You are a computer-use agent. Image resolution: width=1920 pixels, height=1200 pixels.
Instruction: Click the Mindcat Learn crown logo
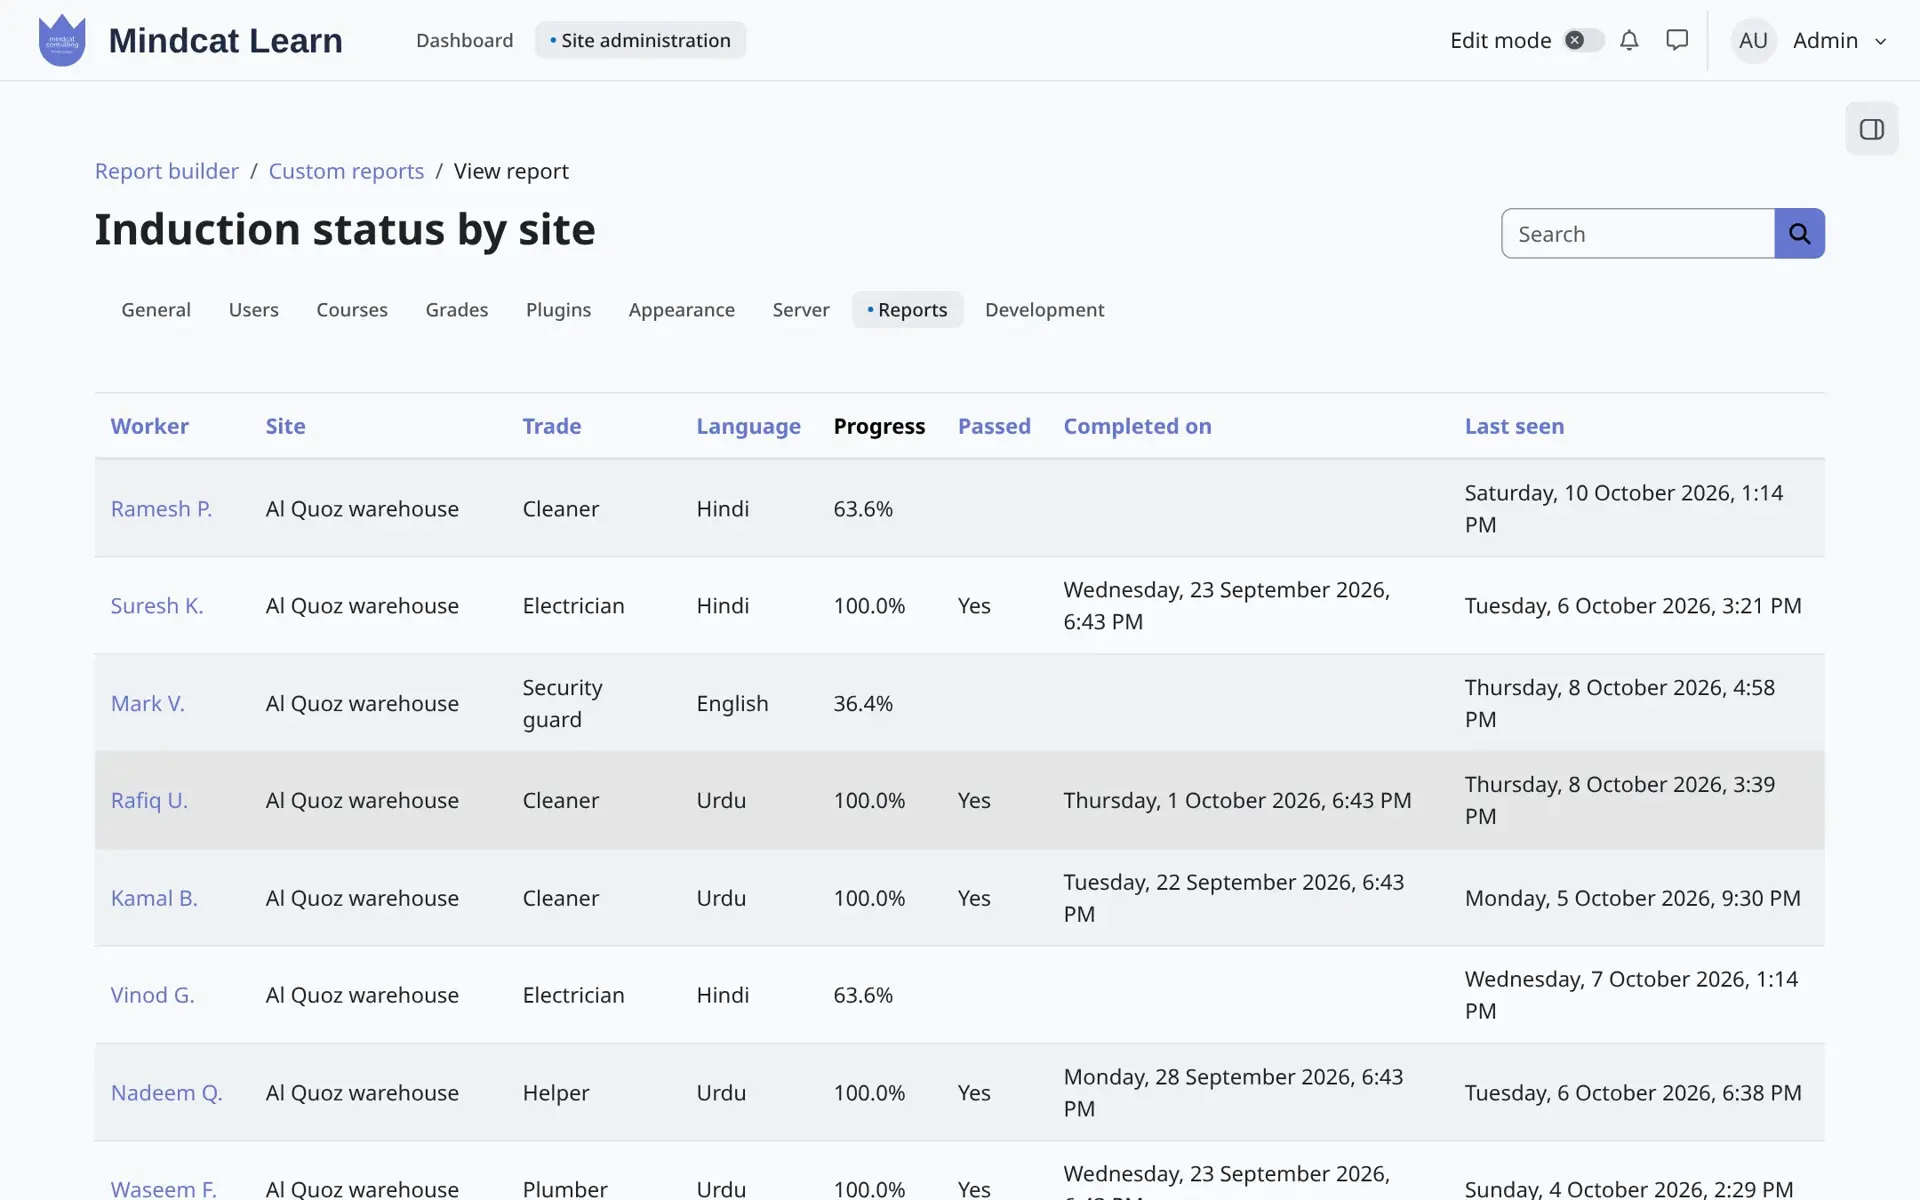point(62,40)
